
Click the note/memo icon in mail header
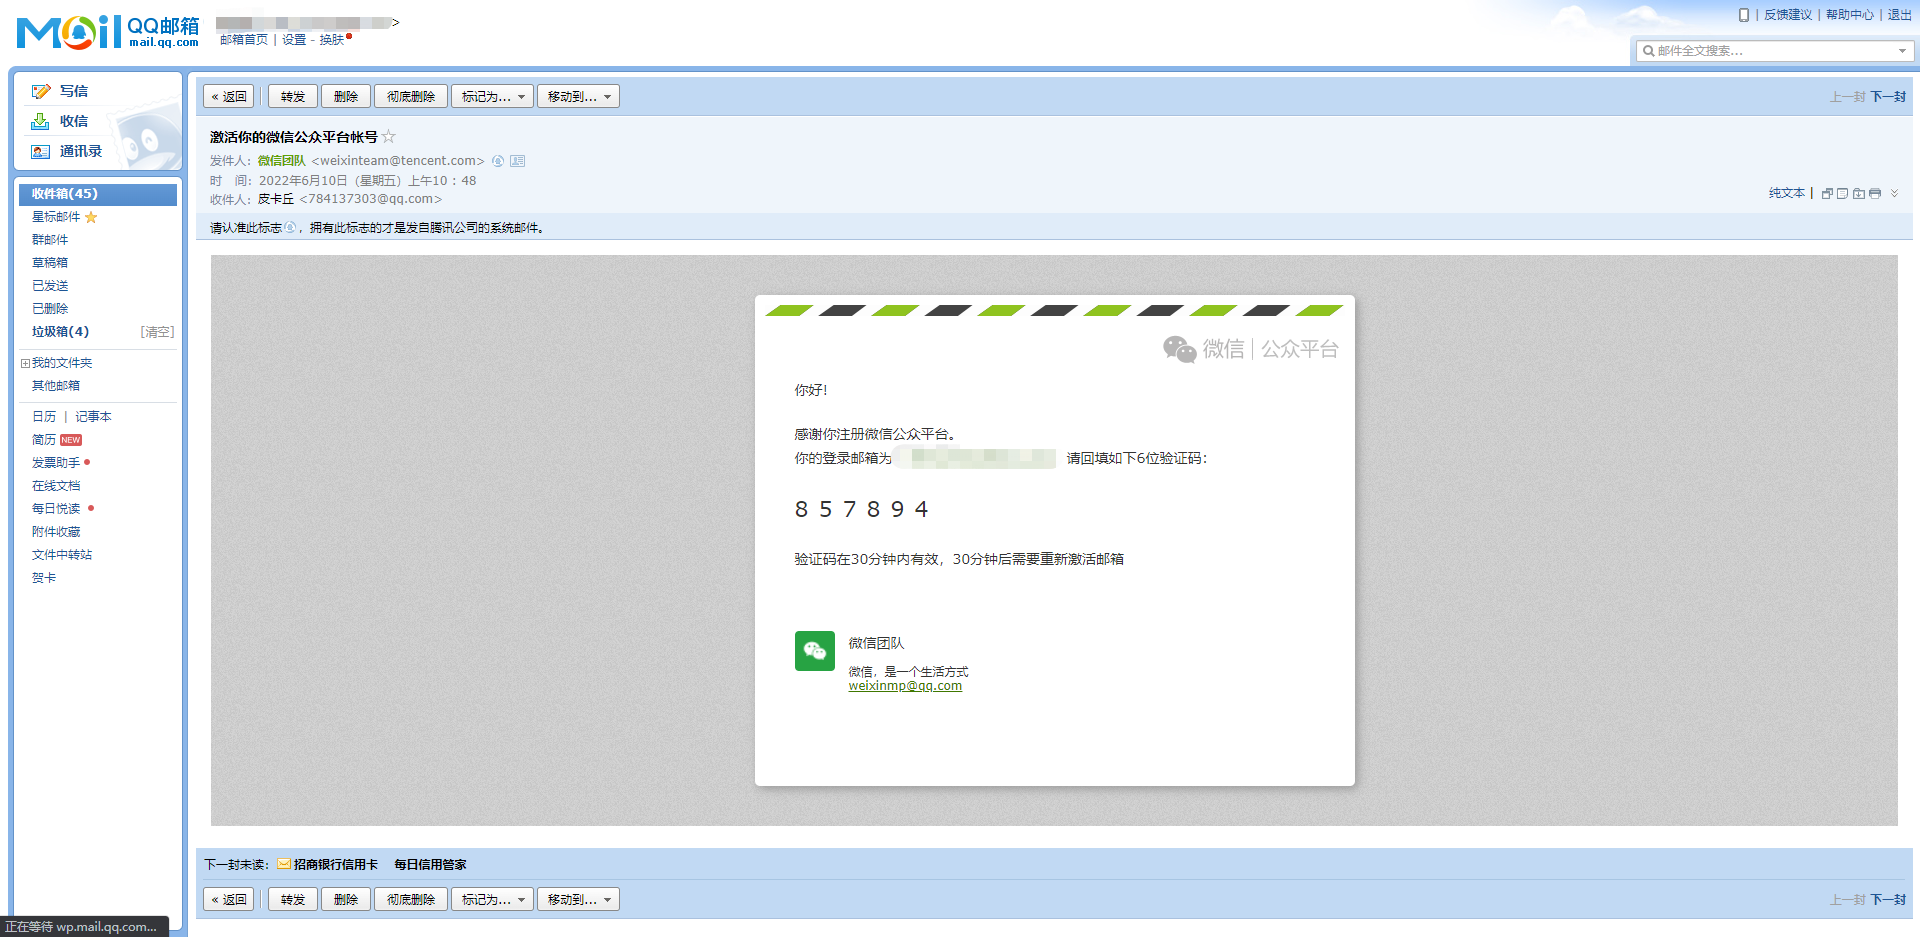pos(1842,193)
